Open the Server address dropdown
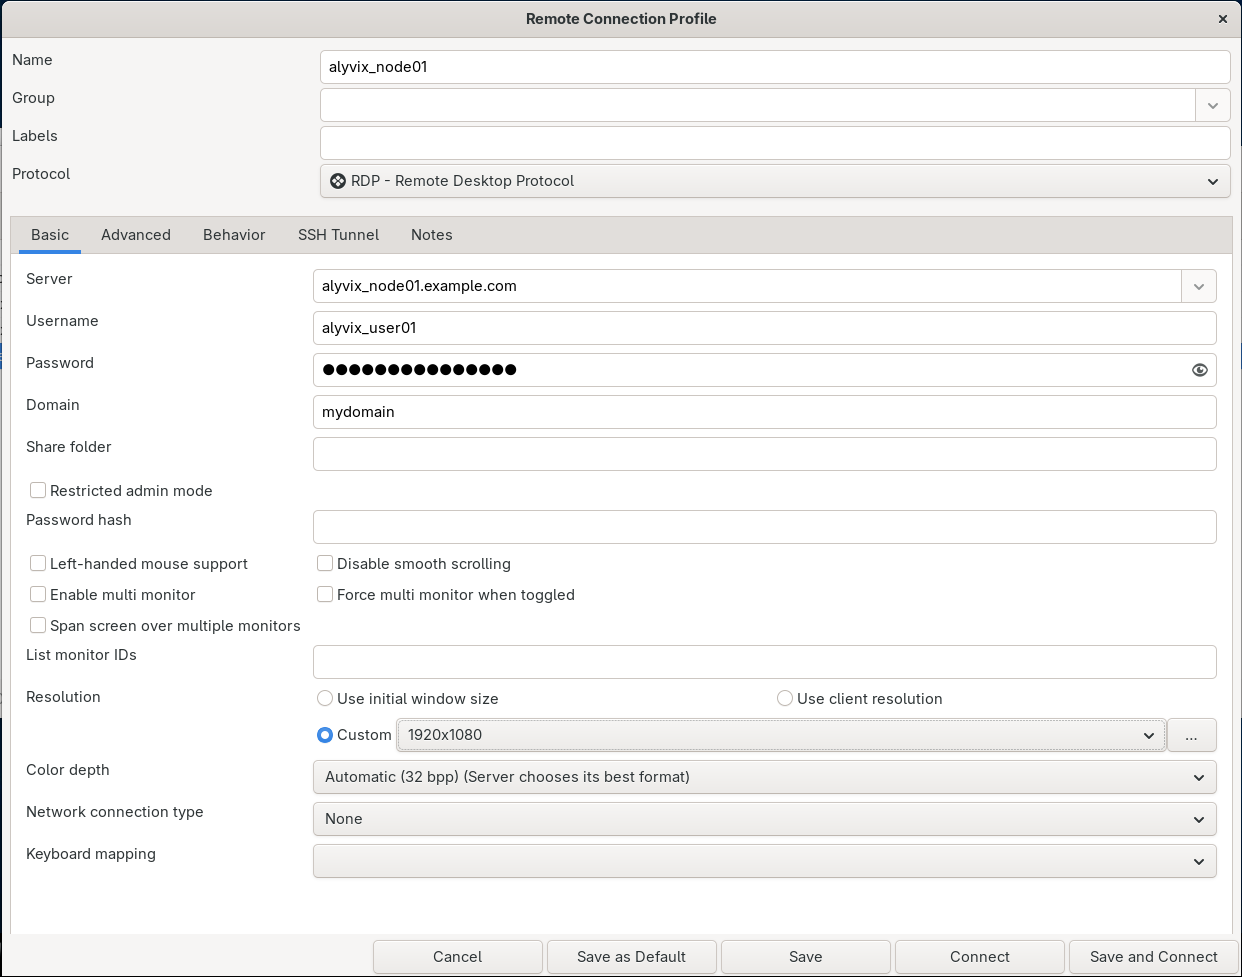Screen dimensions: 1242x977 [1198, 286]
